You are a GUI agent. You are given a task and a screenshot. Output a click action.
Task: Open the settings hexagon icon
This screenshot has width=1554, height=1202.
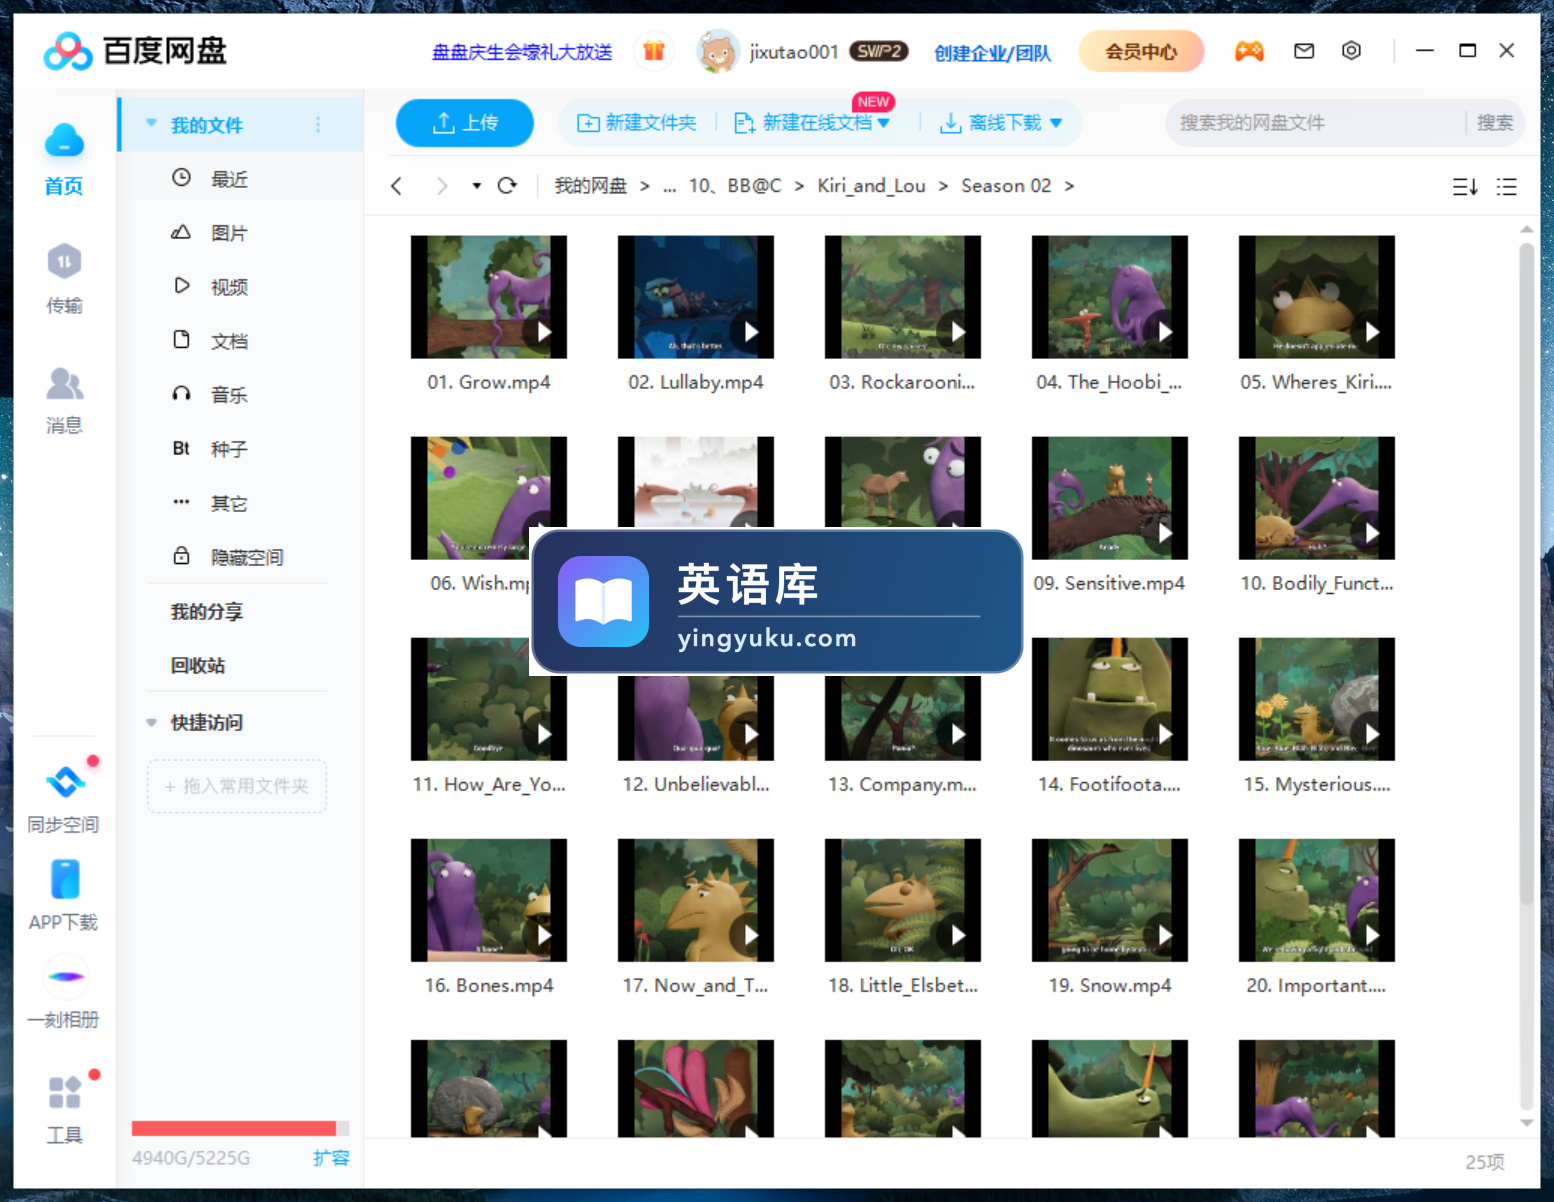pyautogui.click(x=1351, y=51)
